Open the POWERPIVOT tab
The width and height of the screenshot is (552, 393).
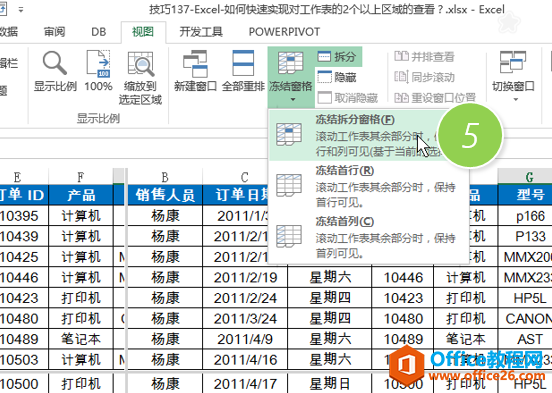pos(284,32)
